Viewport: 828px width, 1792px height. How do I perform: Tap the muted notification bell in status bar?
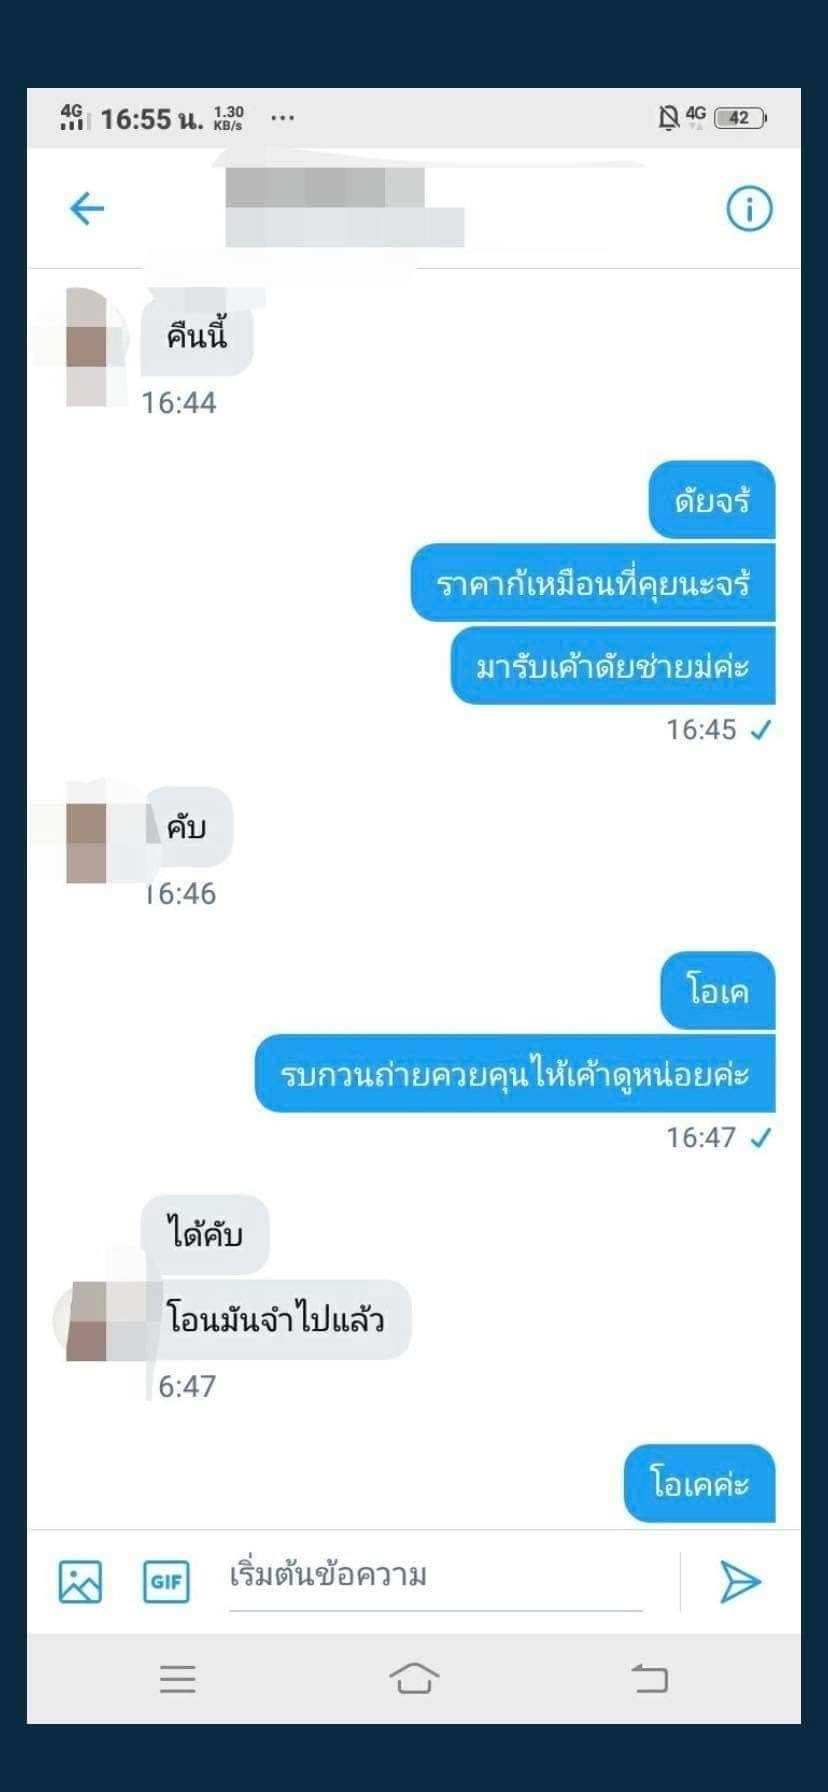point(668,118)
